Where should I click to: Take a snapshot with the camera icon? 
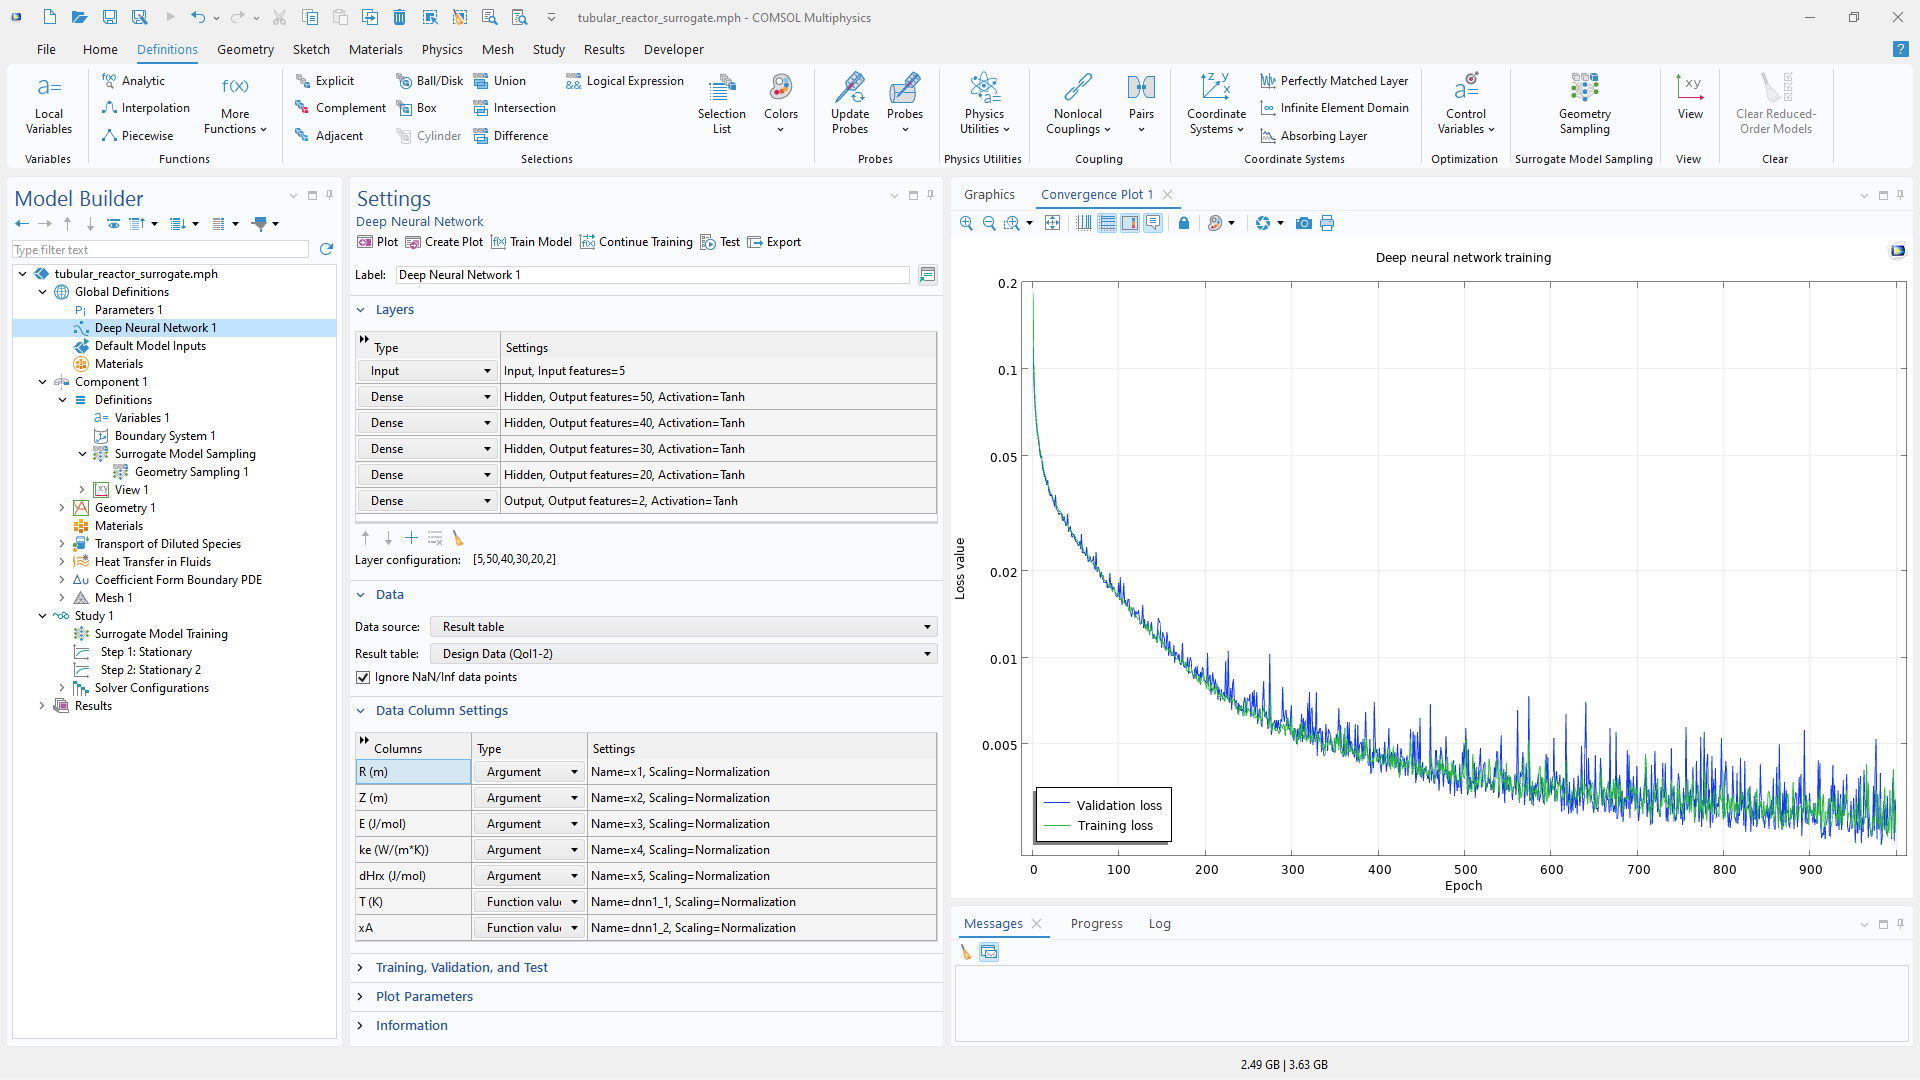tap(1303, 223)
